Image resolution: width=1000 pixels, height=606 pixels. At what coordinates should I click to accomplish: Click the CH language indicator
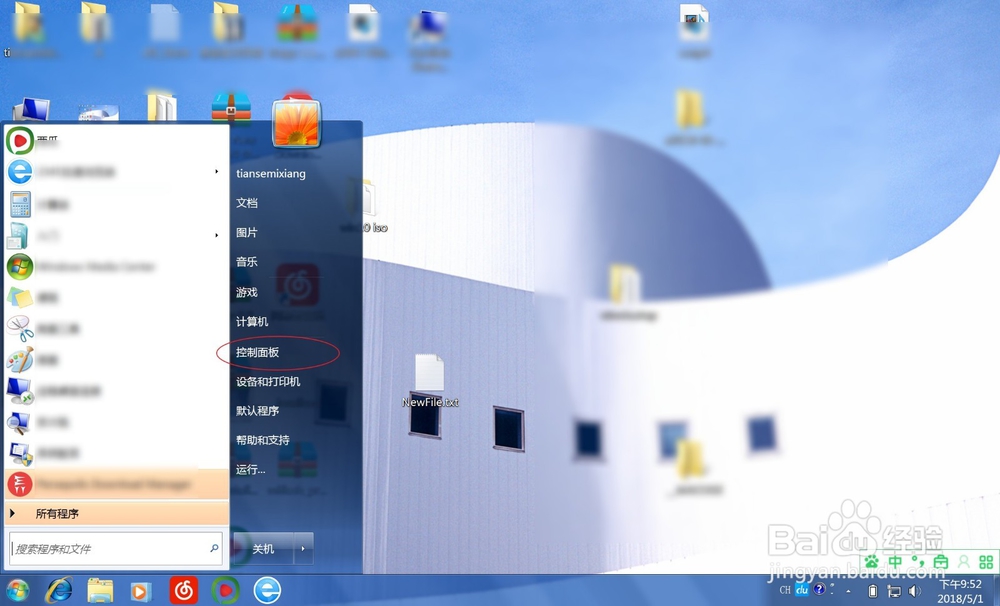click(784, 590)
